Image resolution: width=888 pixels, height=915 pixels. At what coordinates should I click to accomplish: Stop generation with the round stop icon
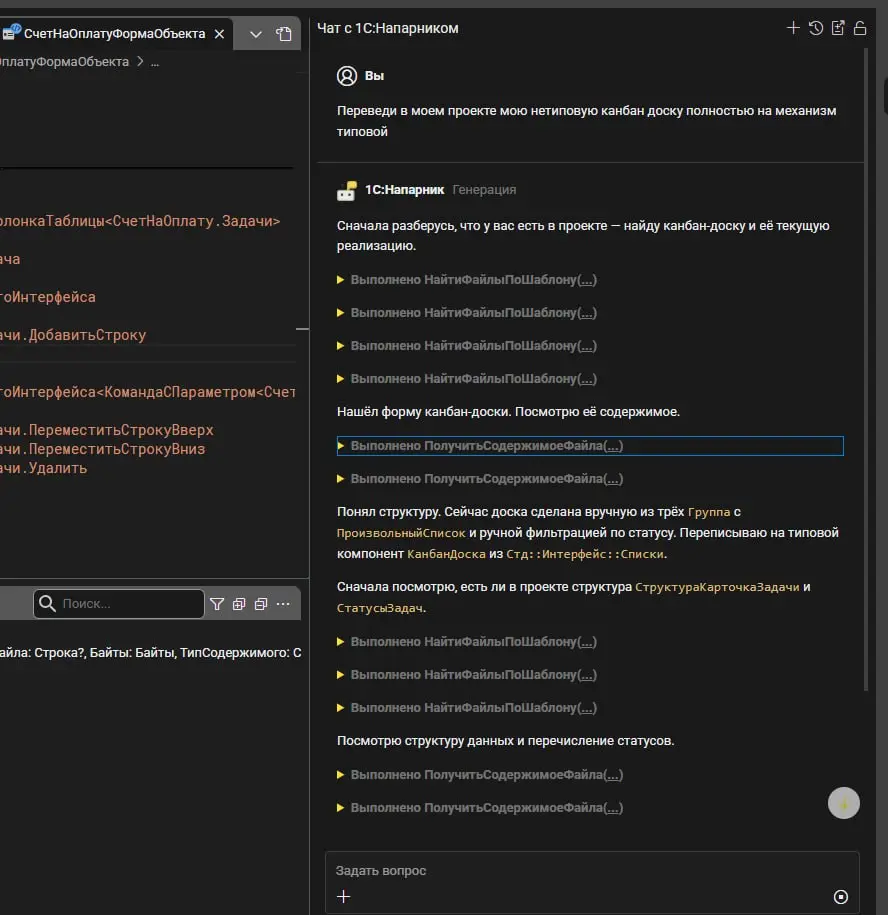click(x=841, y=896)
